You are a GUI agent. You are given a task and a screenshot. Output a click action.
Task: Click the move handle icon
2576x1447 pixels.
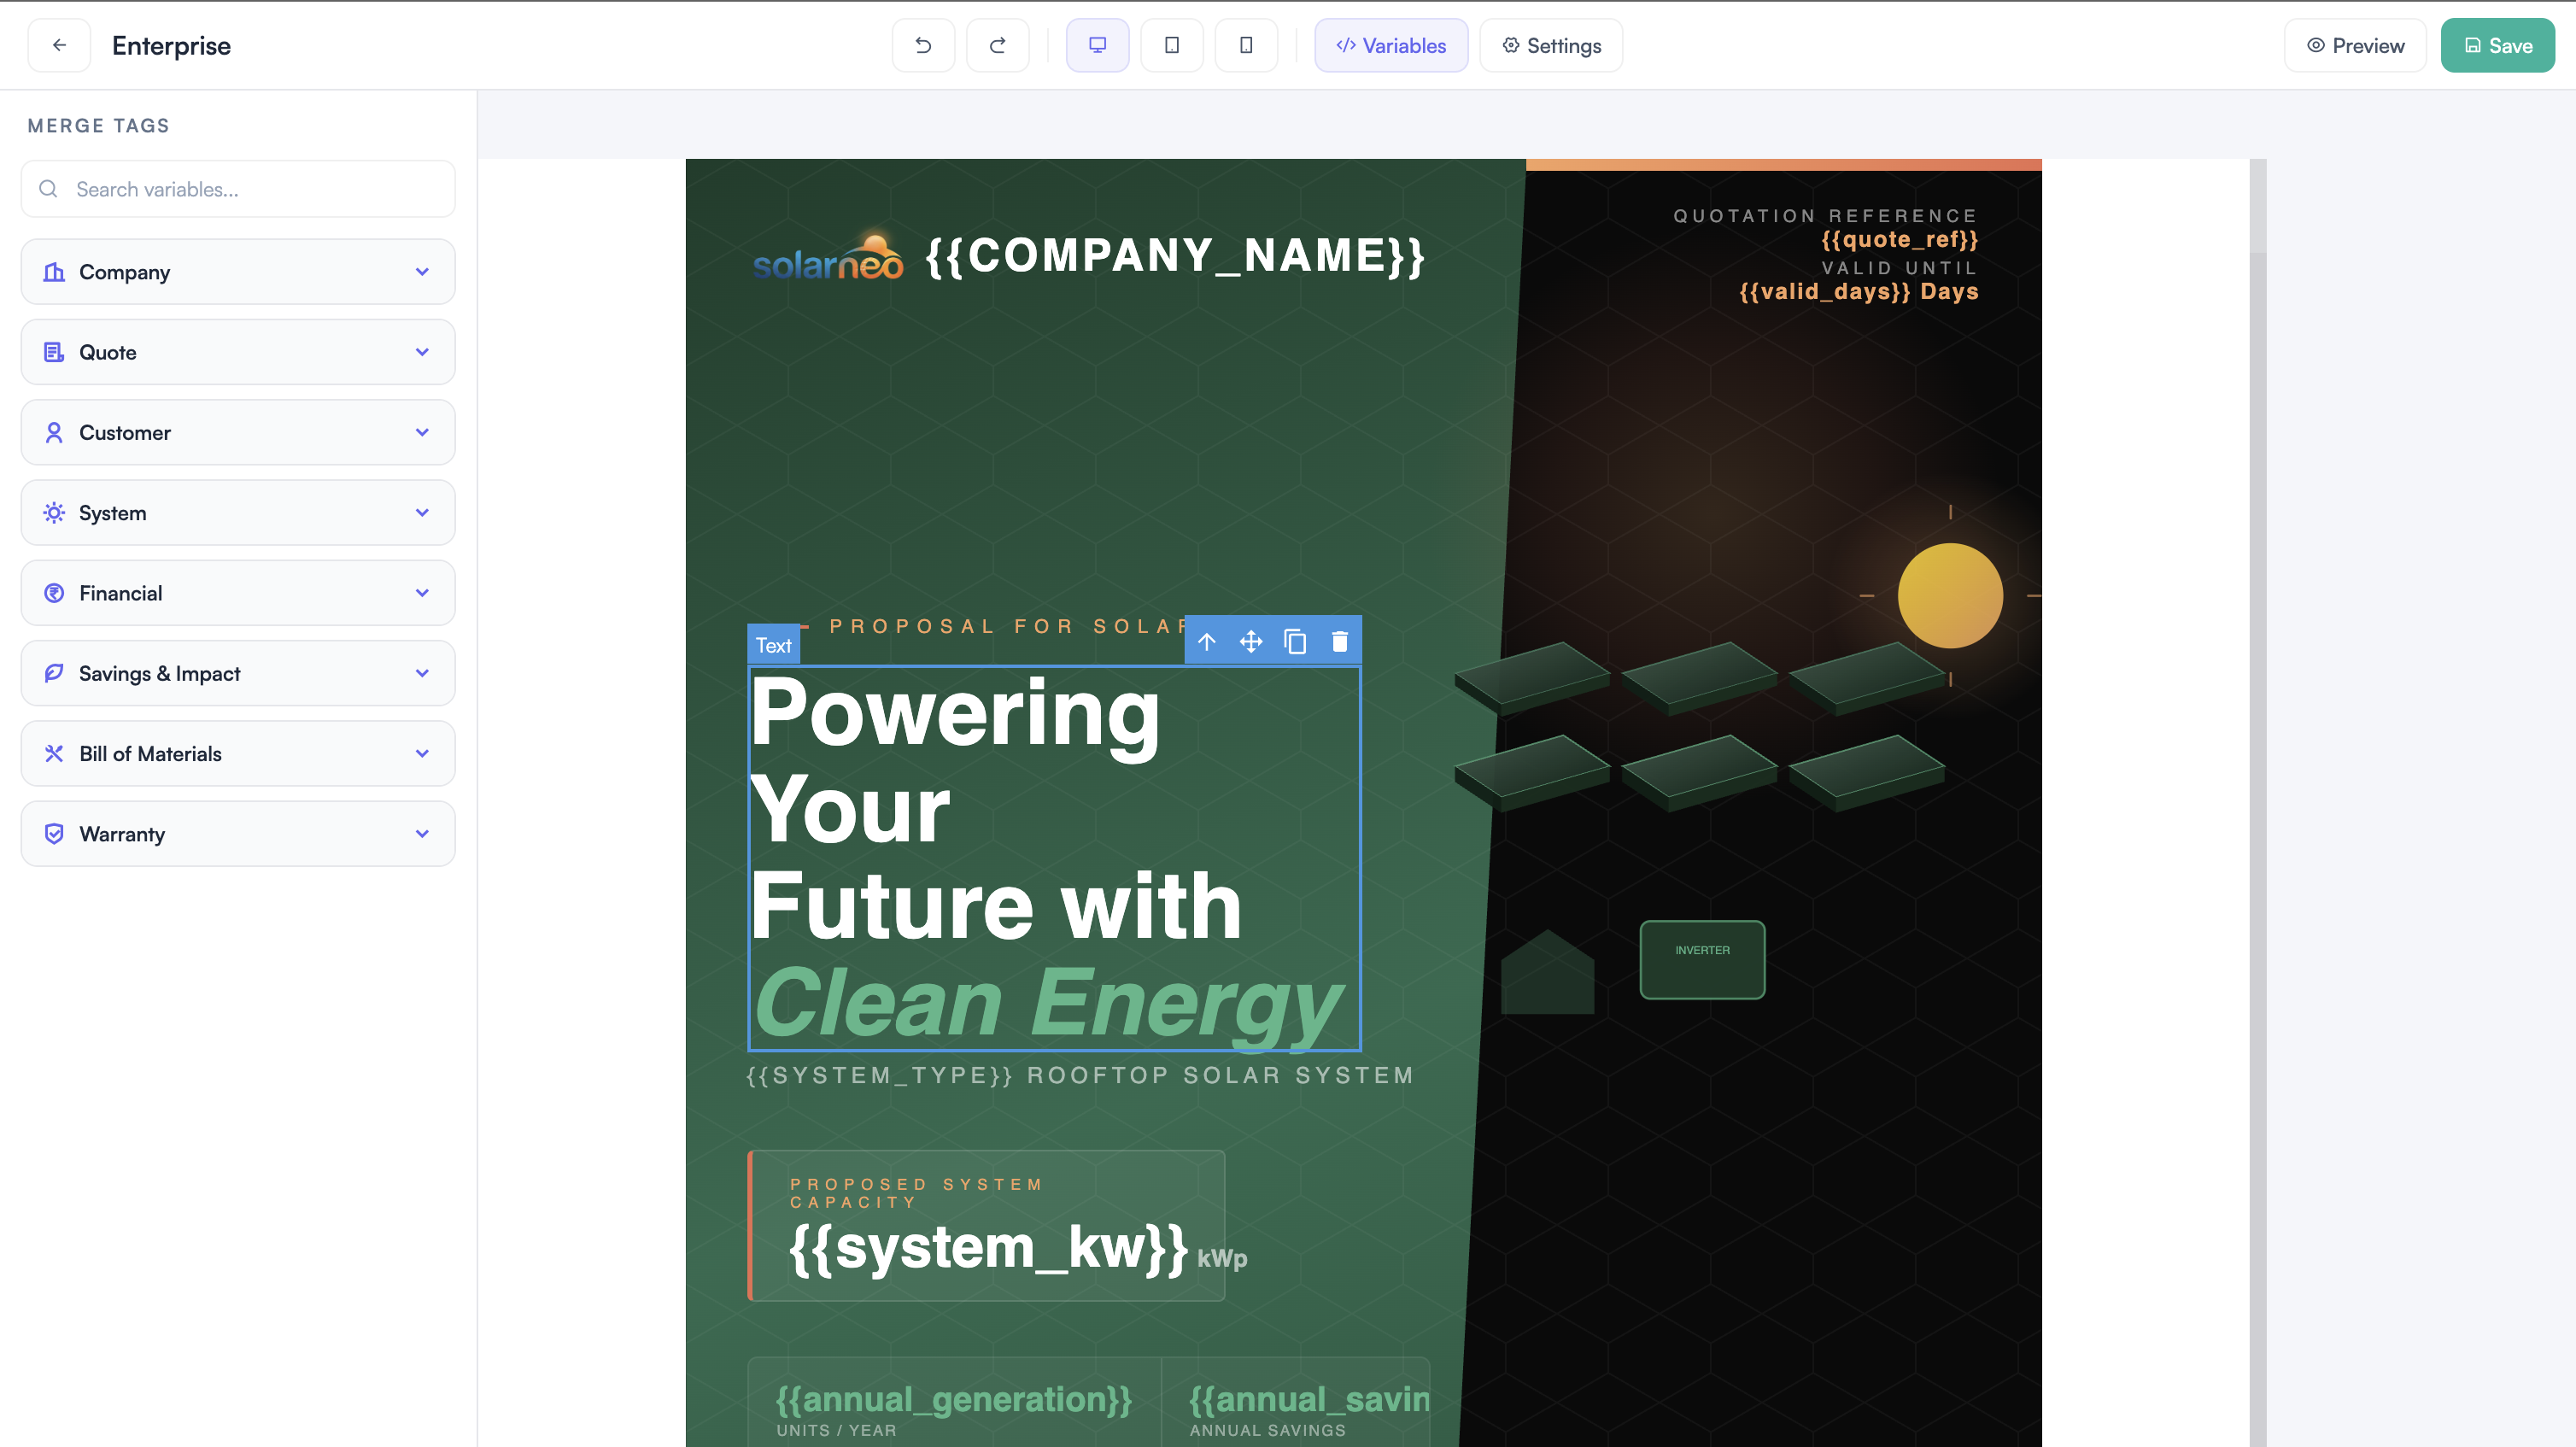coord(1251,642)
